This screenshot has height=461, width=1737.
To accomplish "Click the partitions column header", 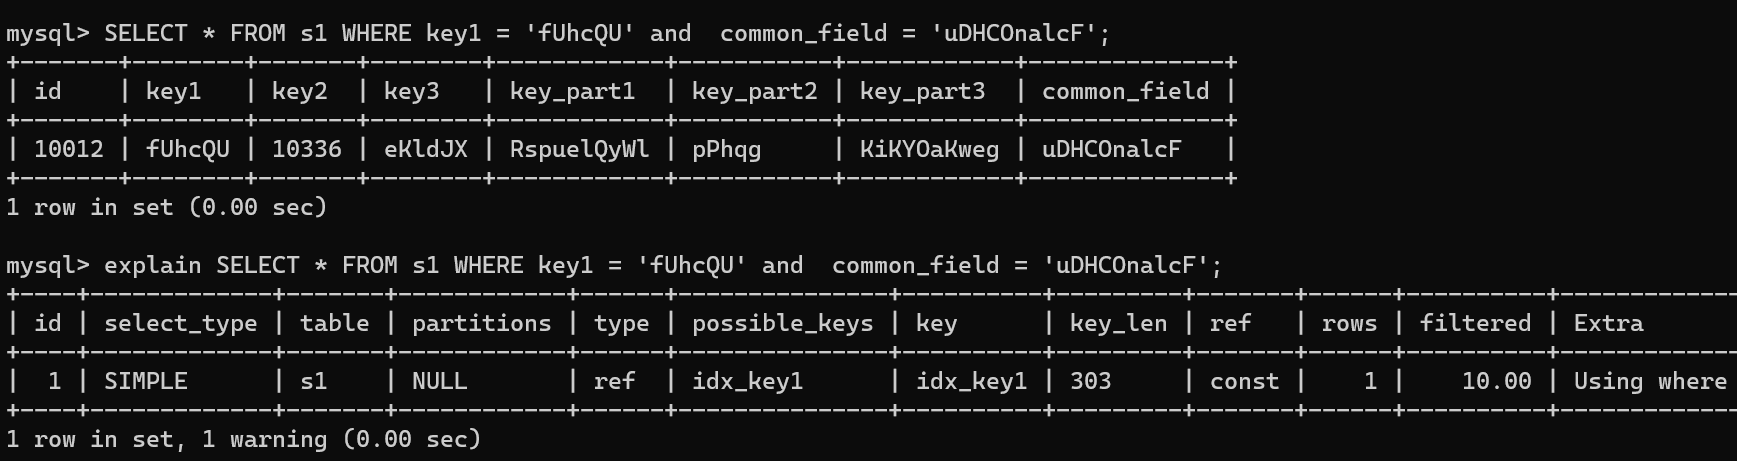I will 481,324.
